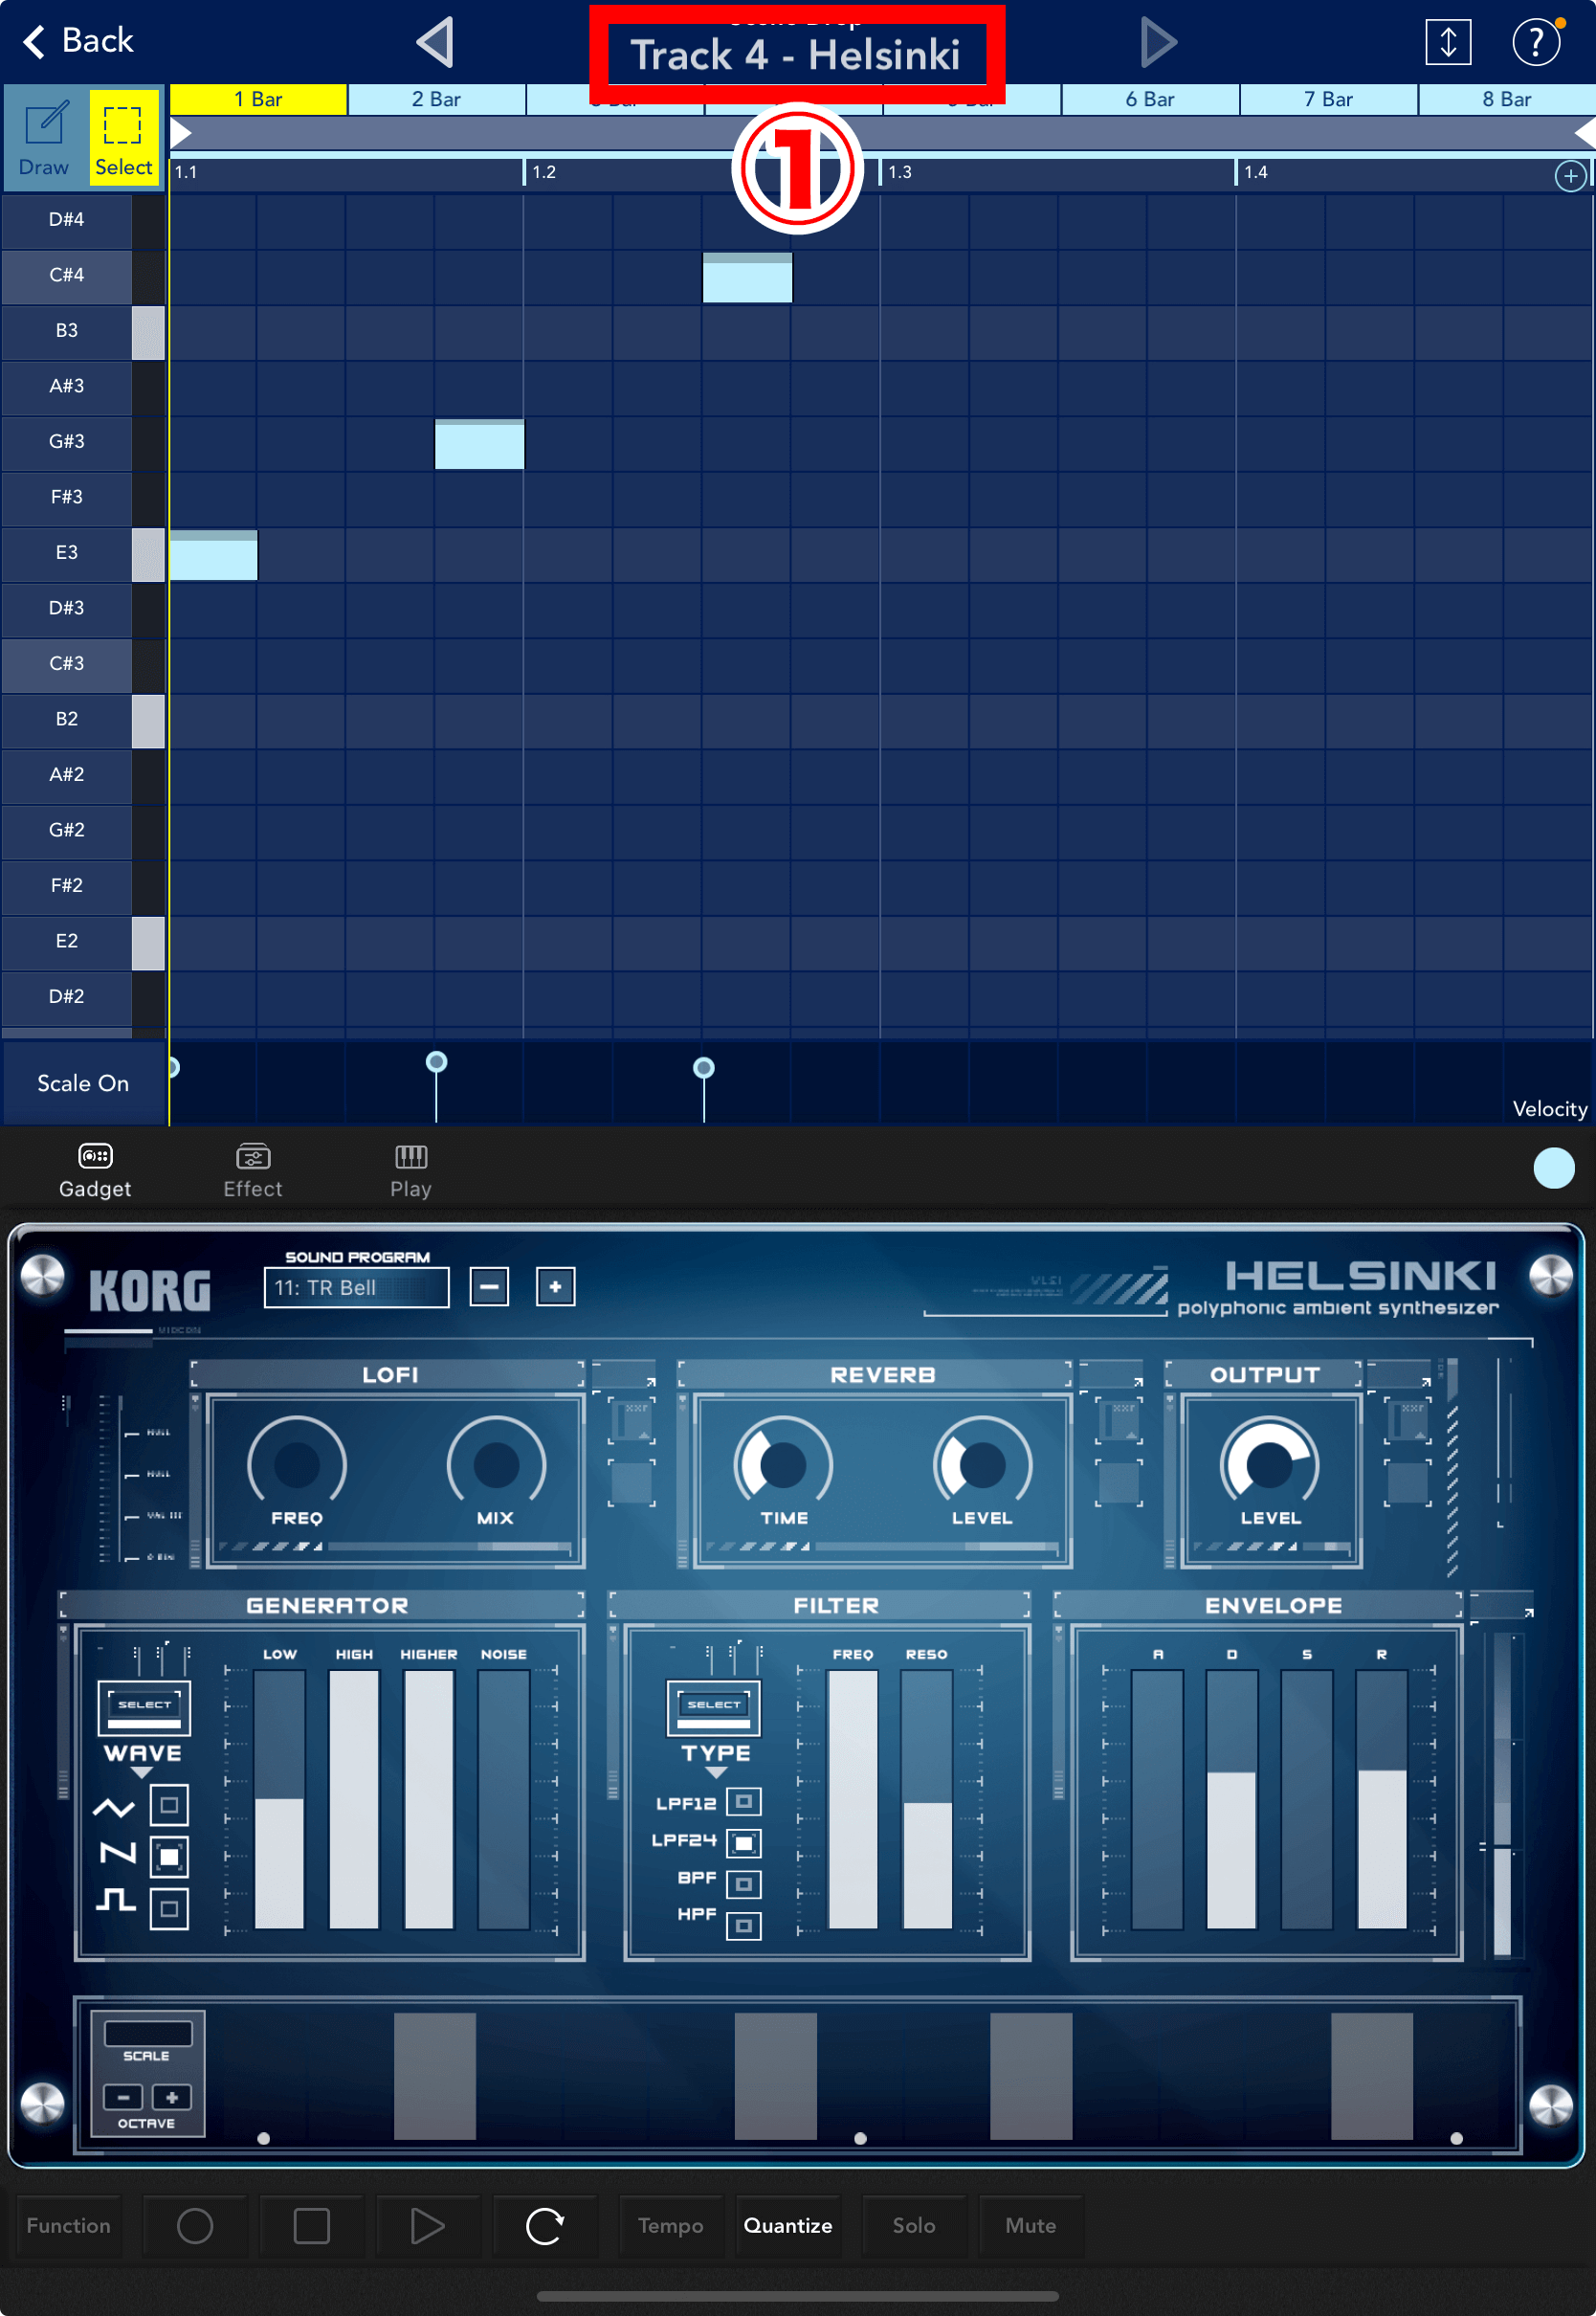Jump to 8 Bar
Screen dimensions: 1596x2316
(1506, 99)
